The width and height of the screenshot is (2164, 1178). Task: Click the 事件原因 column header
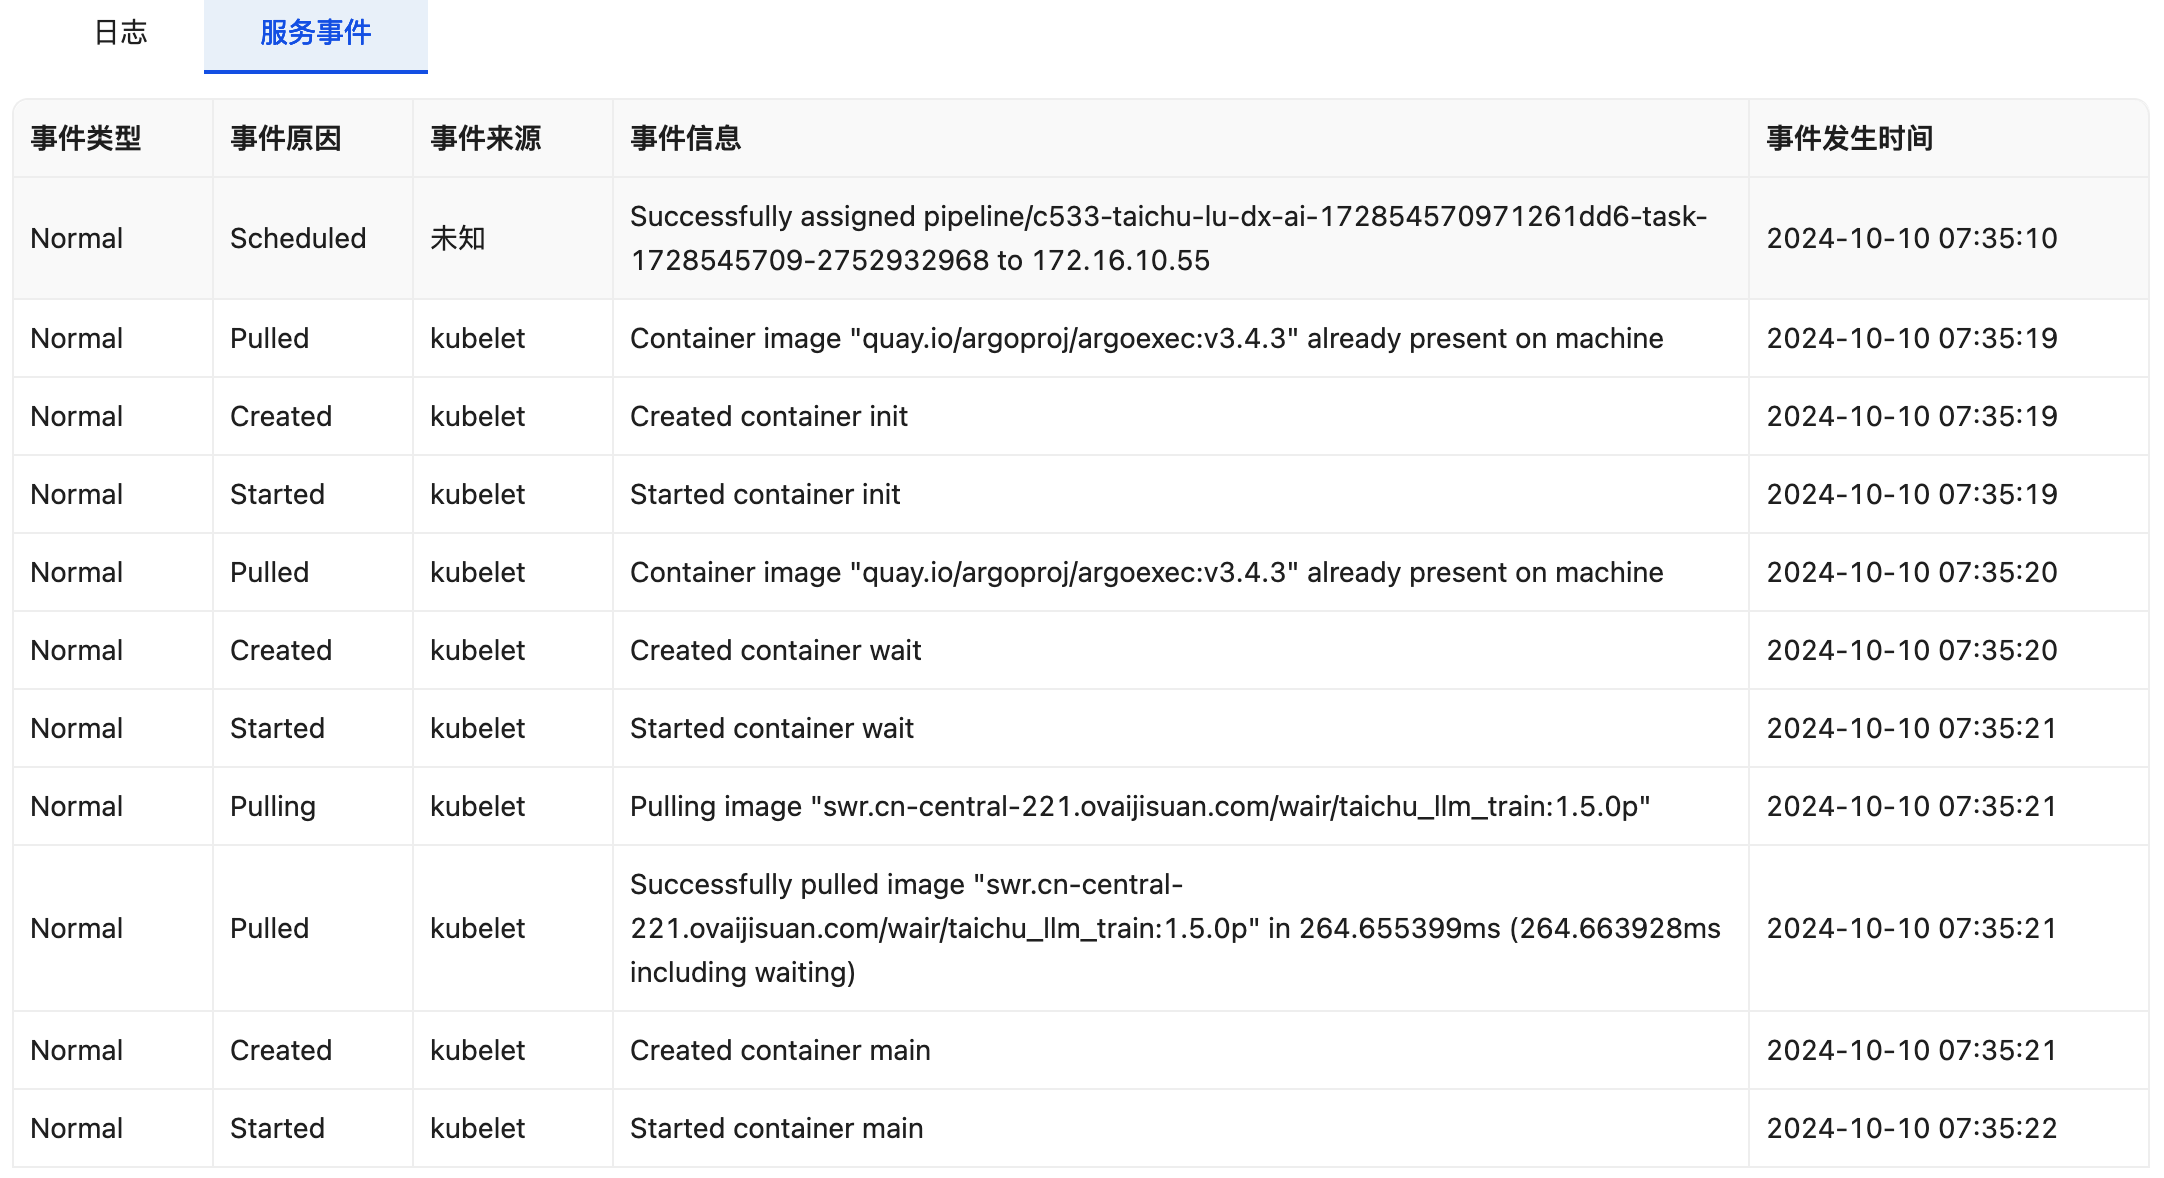[286, 138]
